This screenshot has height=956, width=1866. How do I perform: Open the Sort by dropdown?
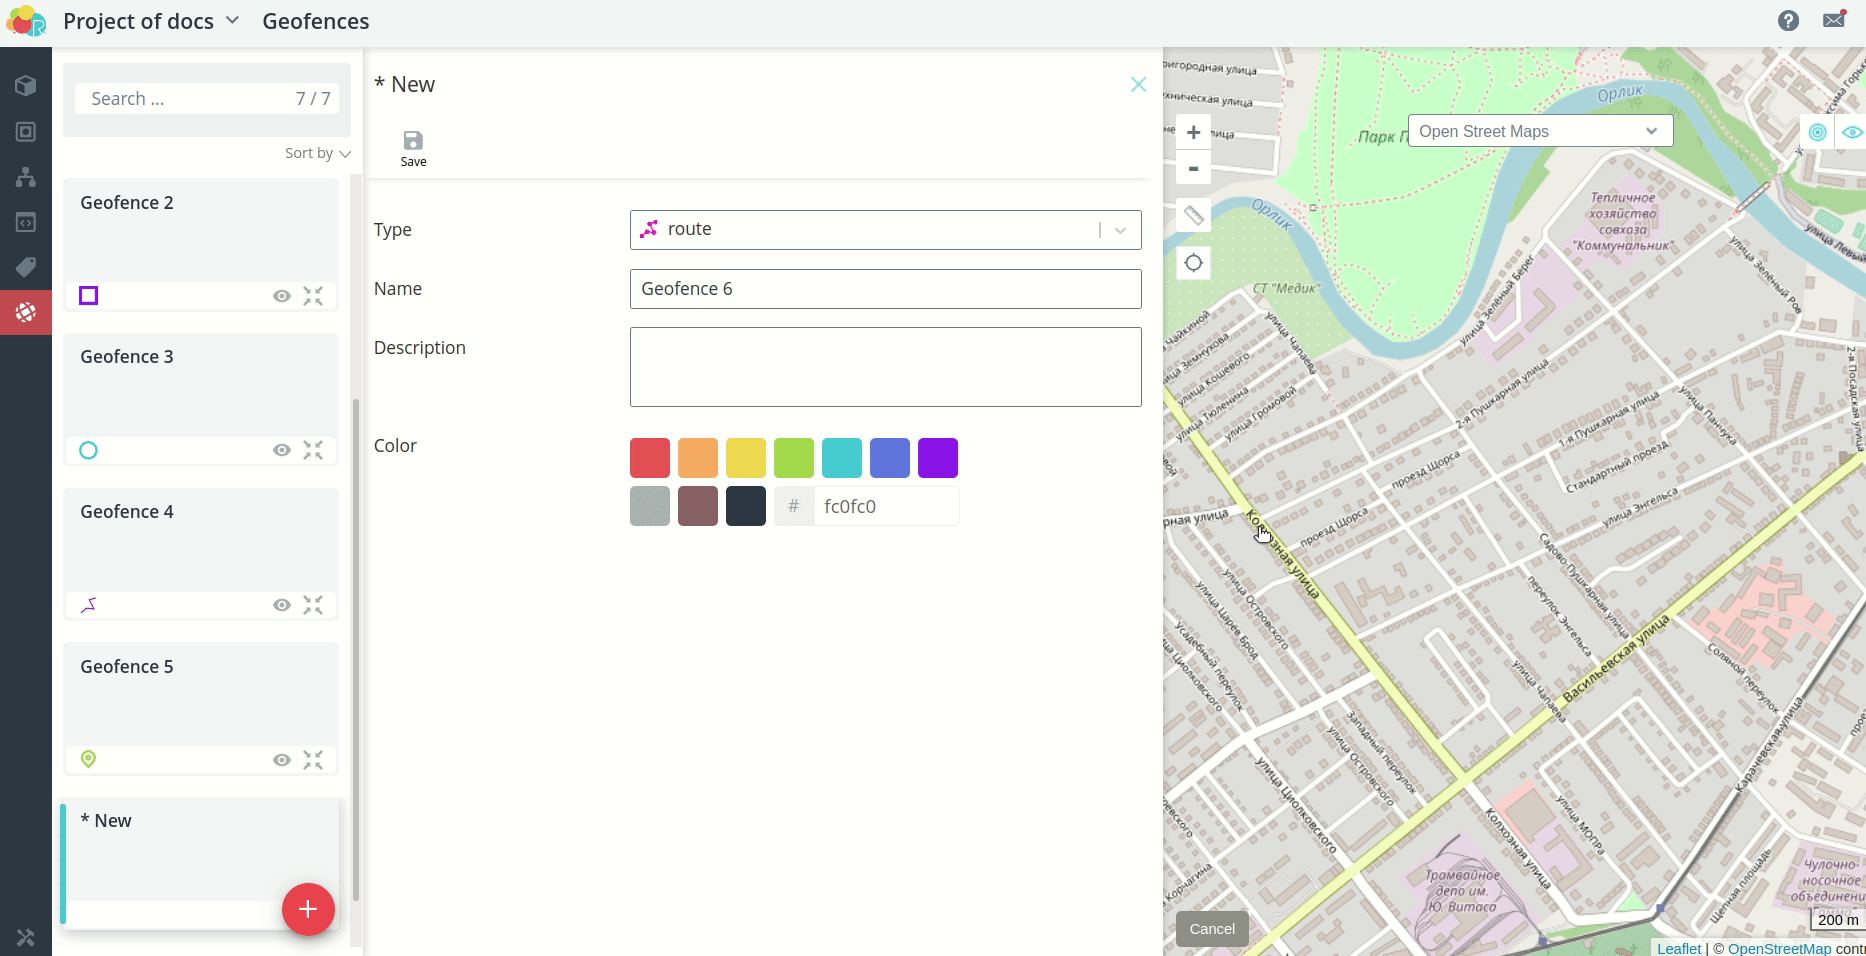(x=317, y=153)
